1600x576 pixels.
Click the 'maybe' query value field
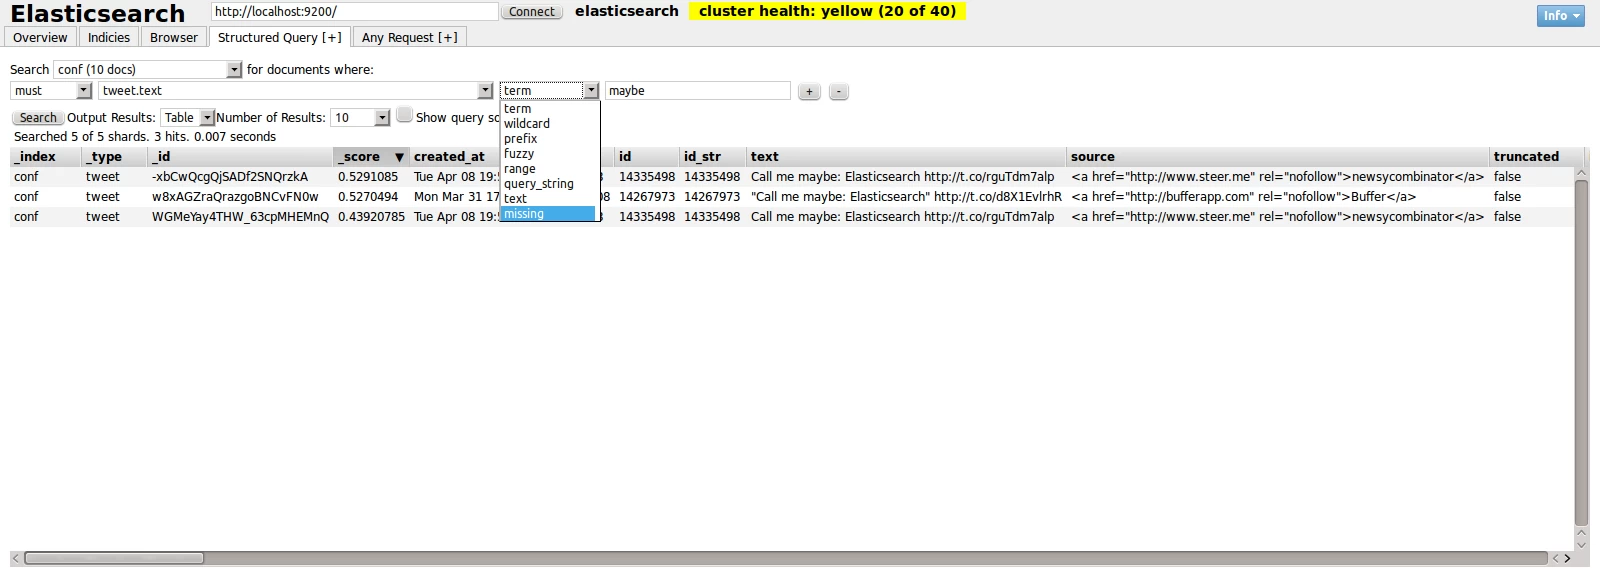697,90
